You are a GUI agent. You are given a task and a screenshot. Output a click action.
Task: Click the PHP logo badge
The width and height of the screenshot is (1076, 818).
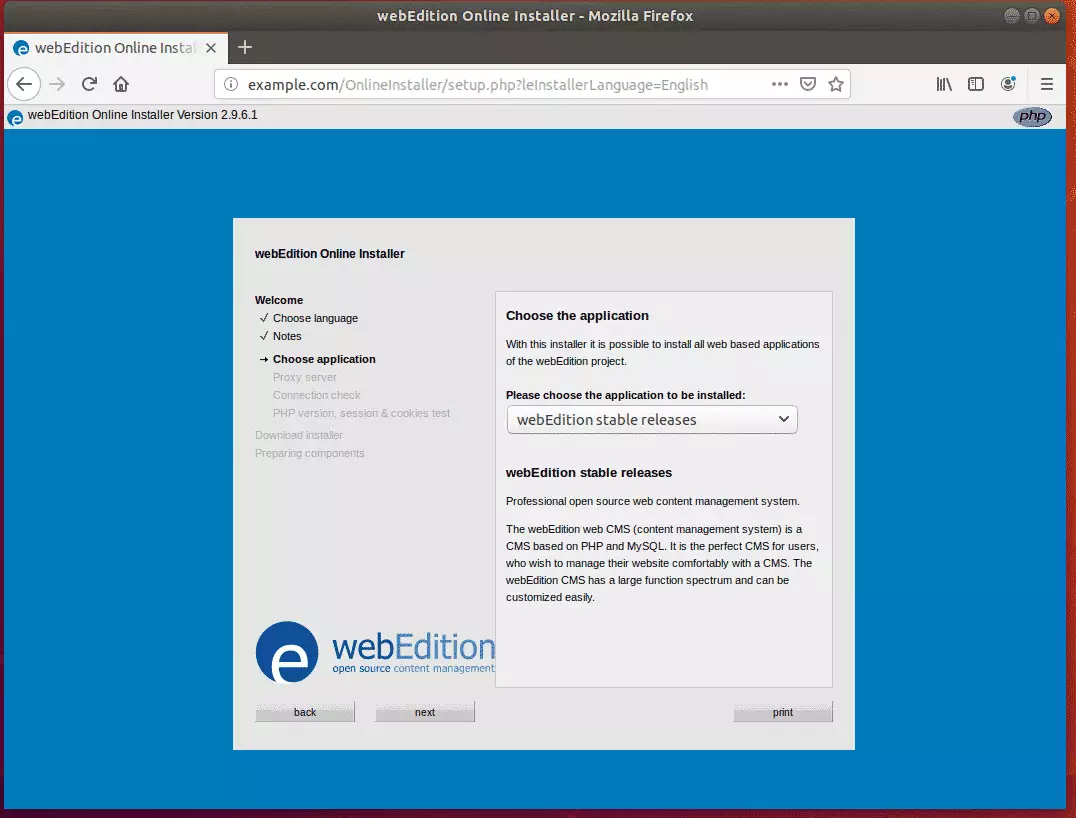(x=1032, y=117)
